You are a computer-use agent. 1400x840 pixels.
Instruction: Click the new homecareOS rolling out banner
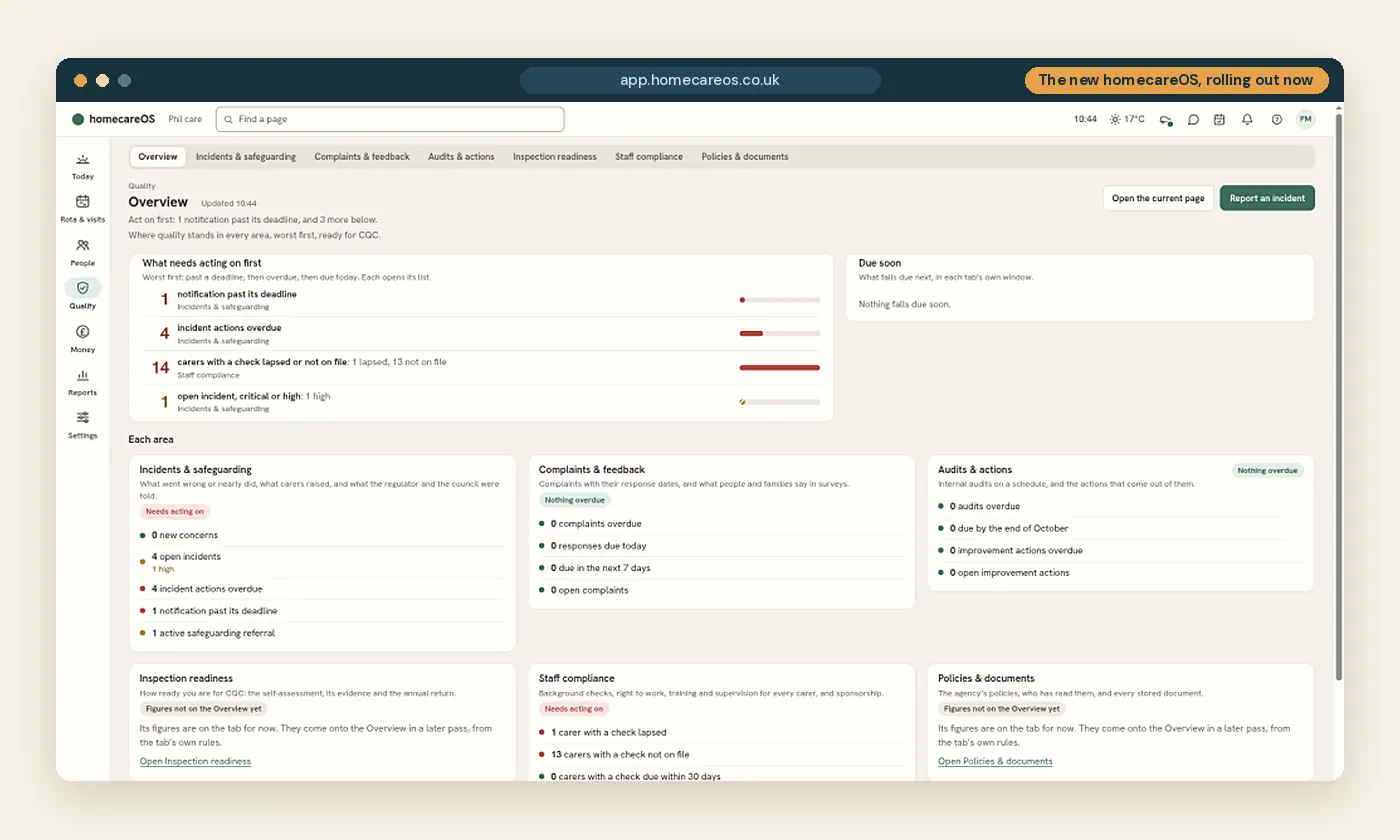click(x=1176, y=80)
